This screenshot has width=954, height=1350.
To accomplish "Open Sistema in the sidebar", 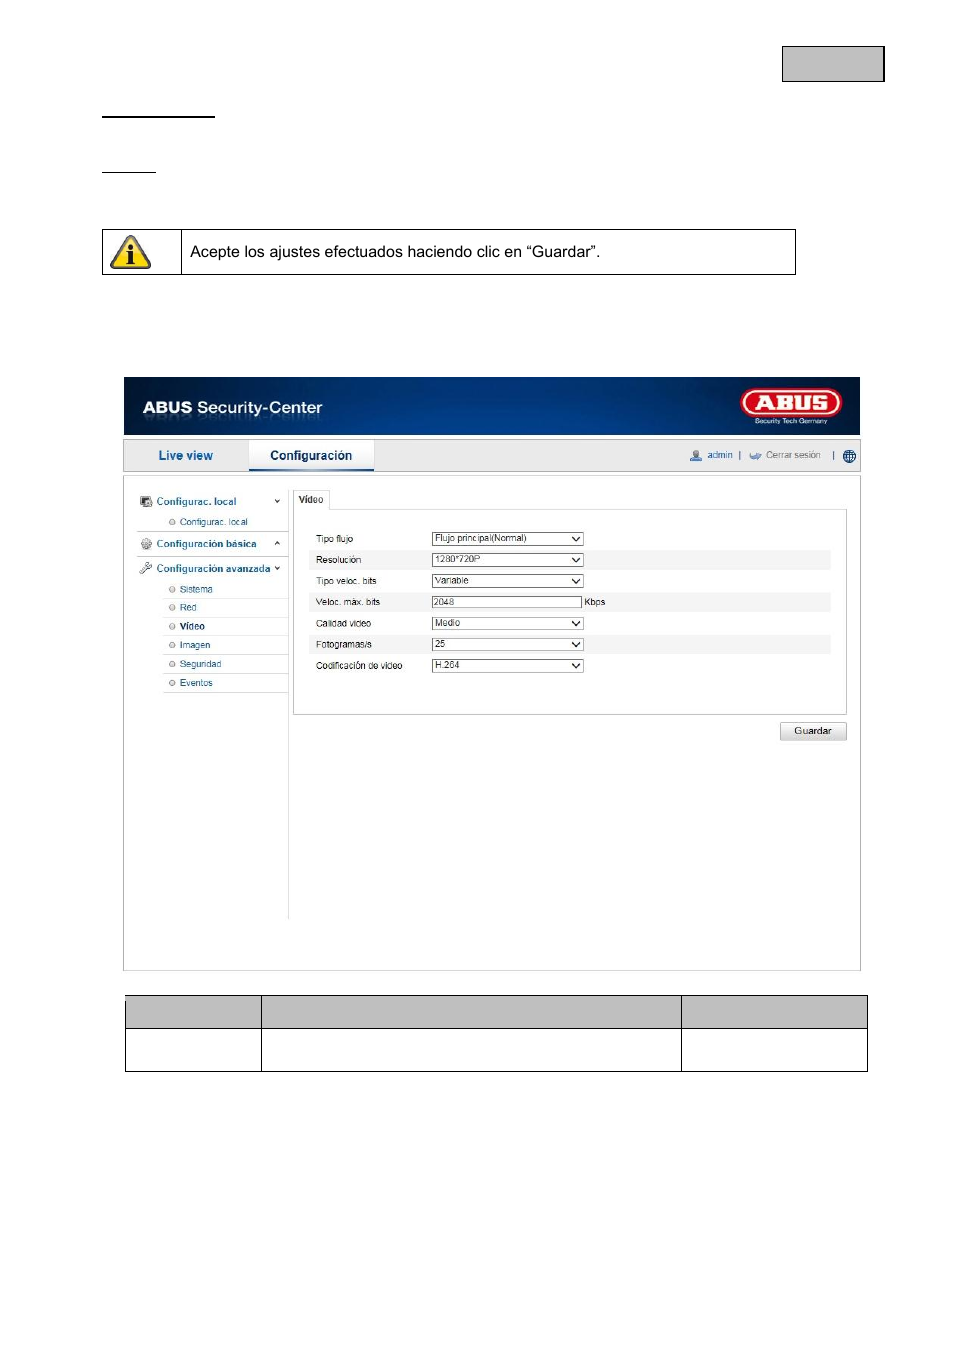I will [x=196, y=590].
